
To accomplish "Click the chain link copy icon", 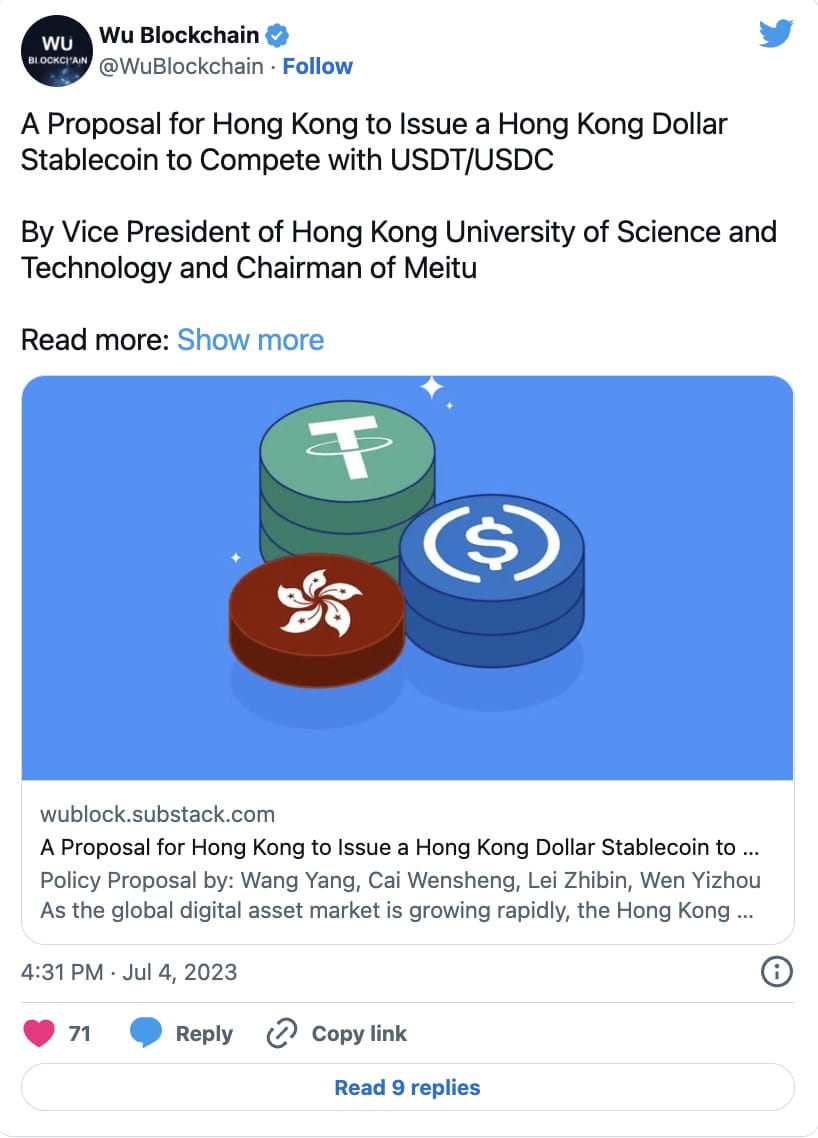I will click(282, 1033).
